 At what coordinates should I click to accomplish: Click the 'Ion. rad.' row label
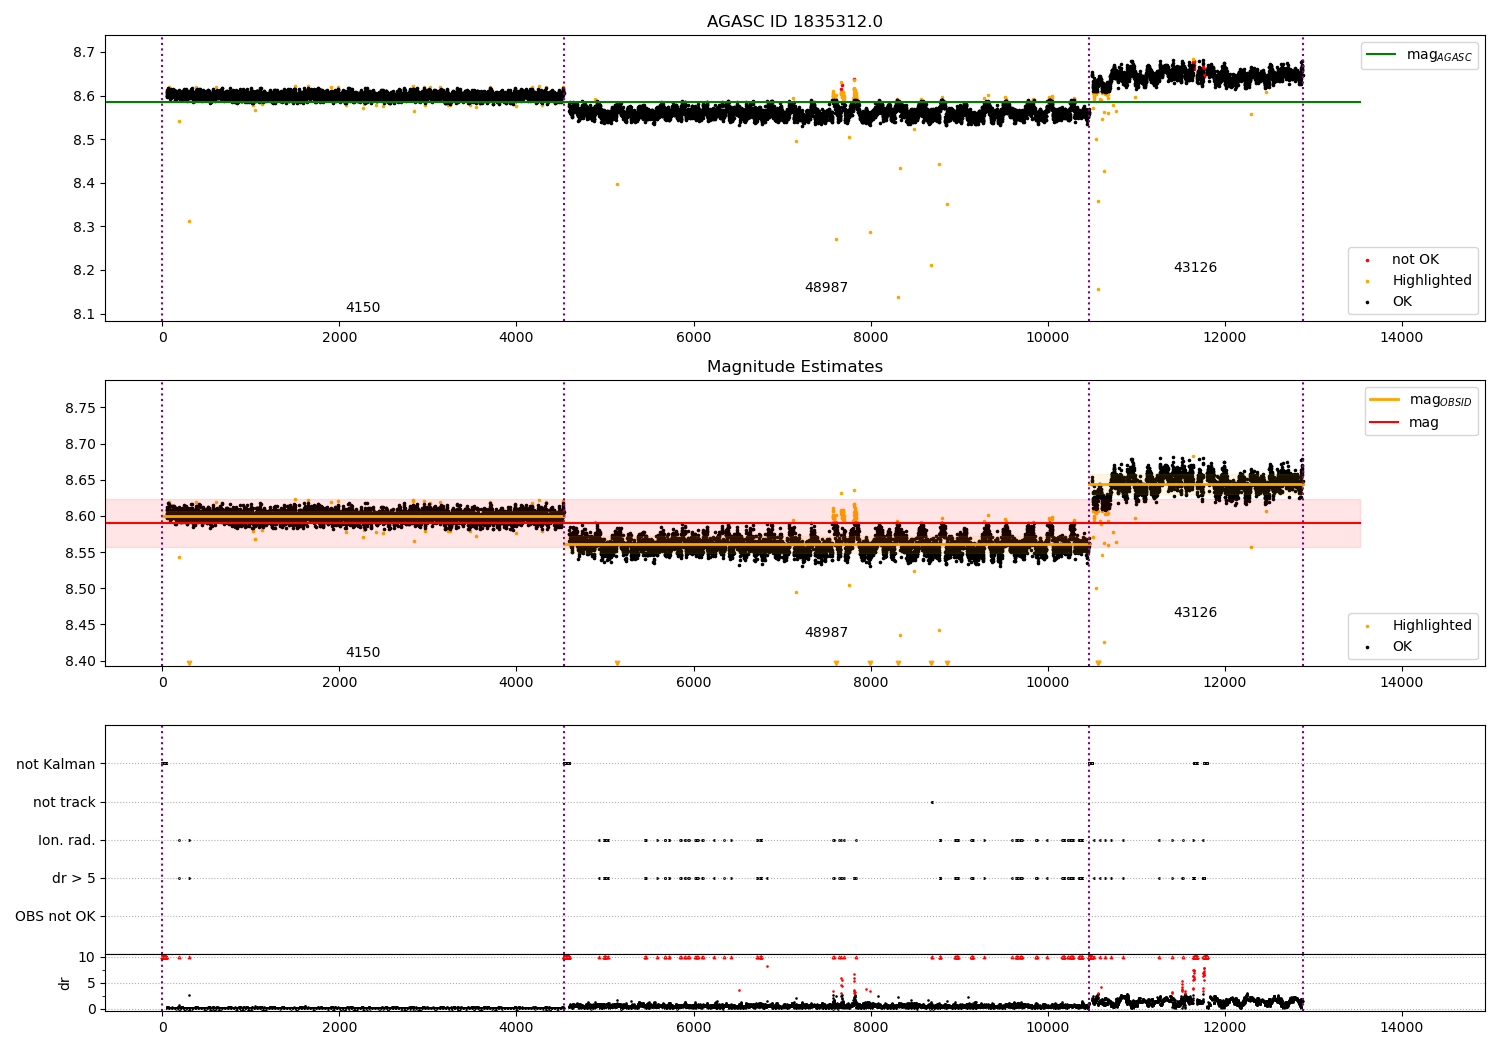67,841
